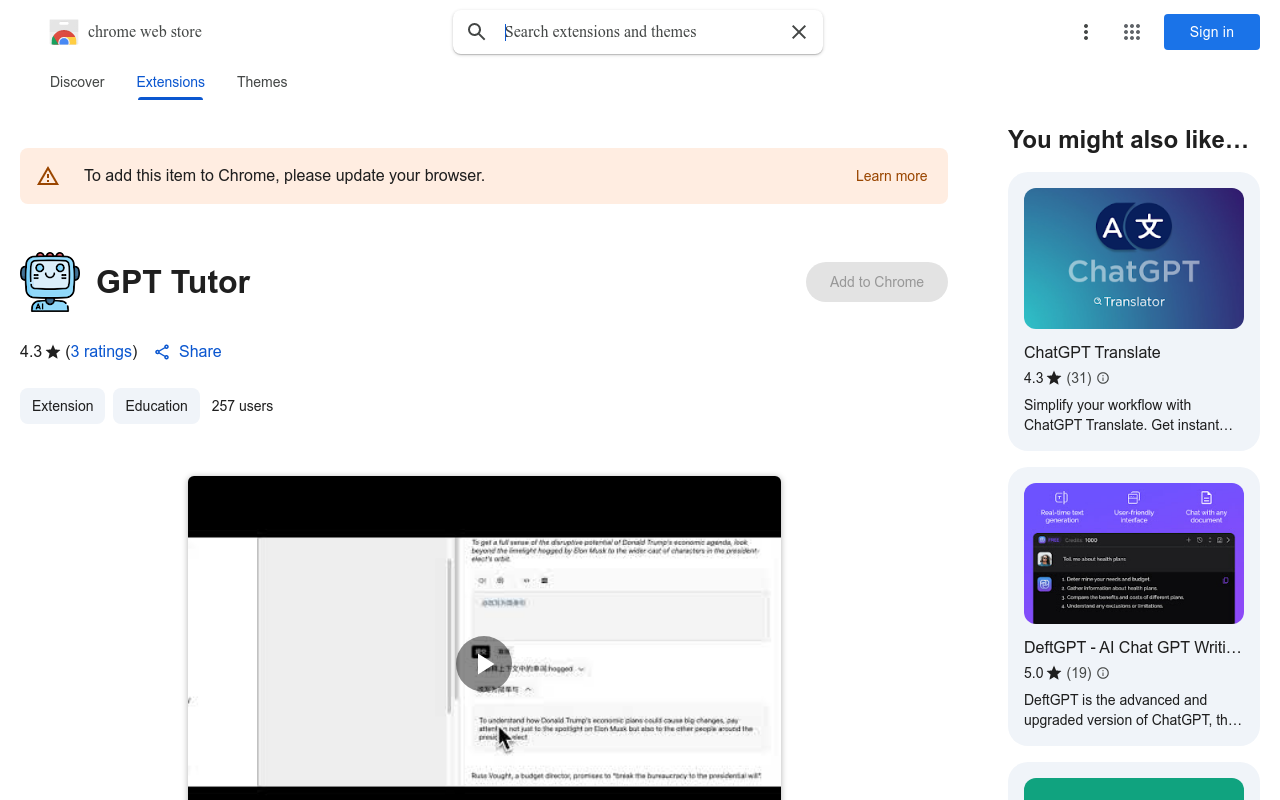
Task: Click the DeftGPT - AI Chat GPT title
Action: pyautogui.click(x=1133, y=647)
